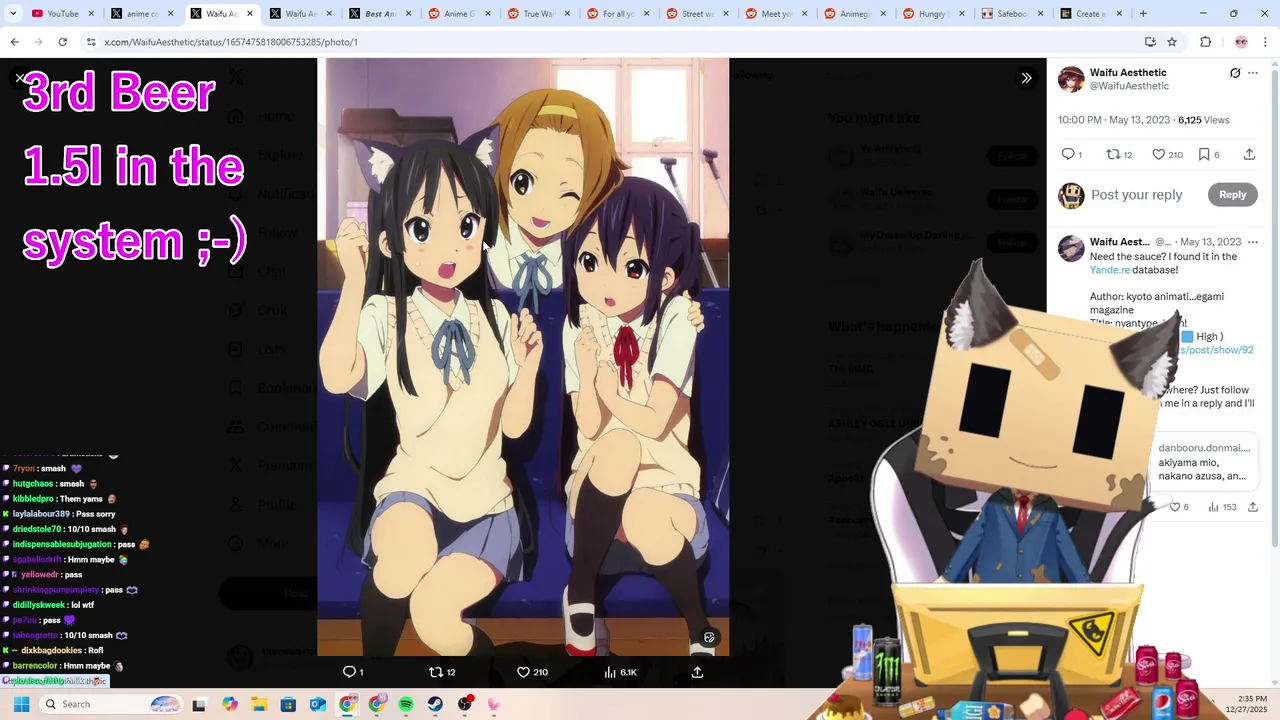Open the Yande.re link in the reply
The height and width of the screenshot is (720, 1280).
click(x=1110, y=270)
